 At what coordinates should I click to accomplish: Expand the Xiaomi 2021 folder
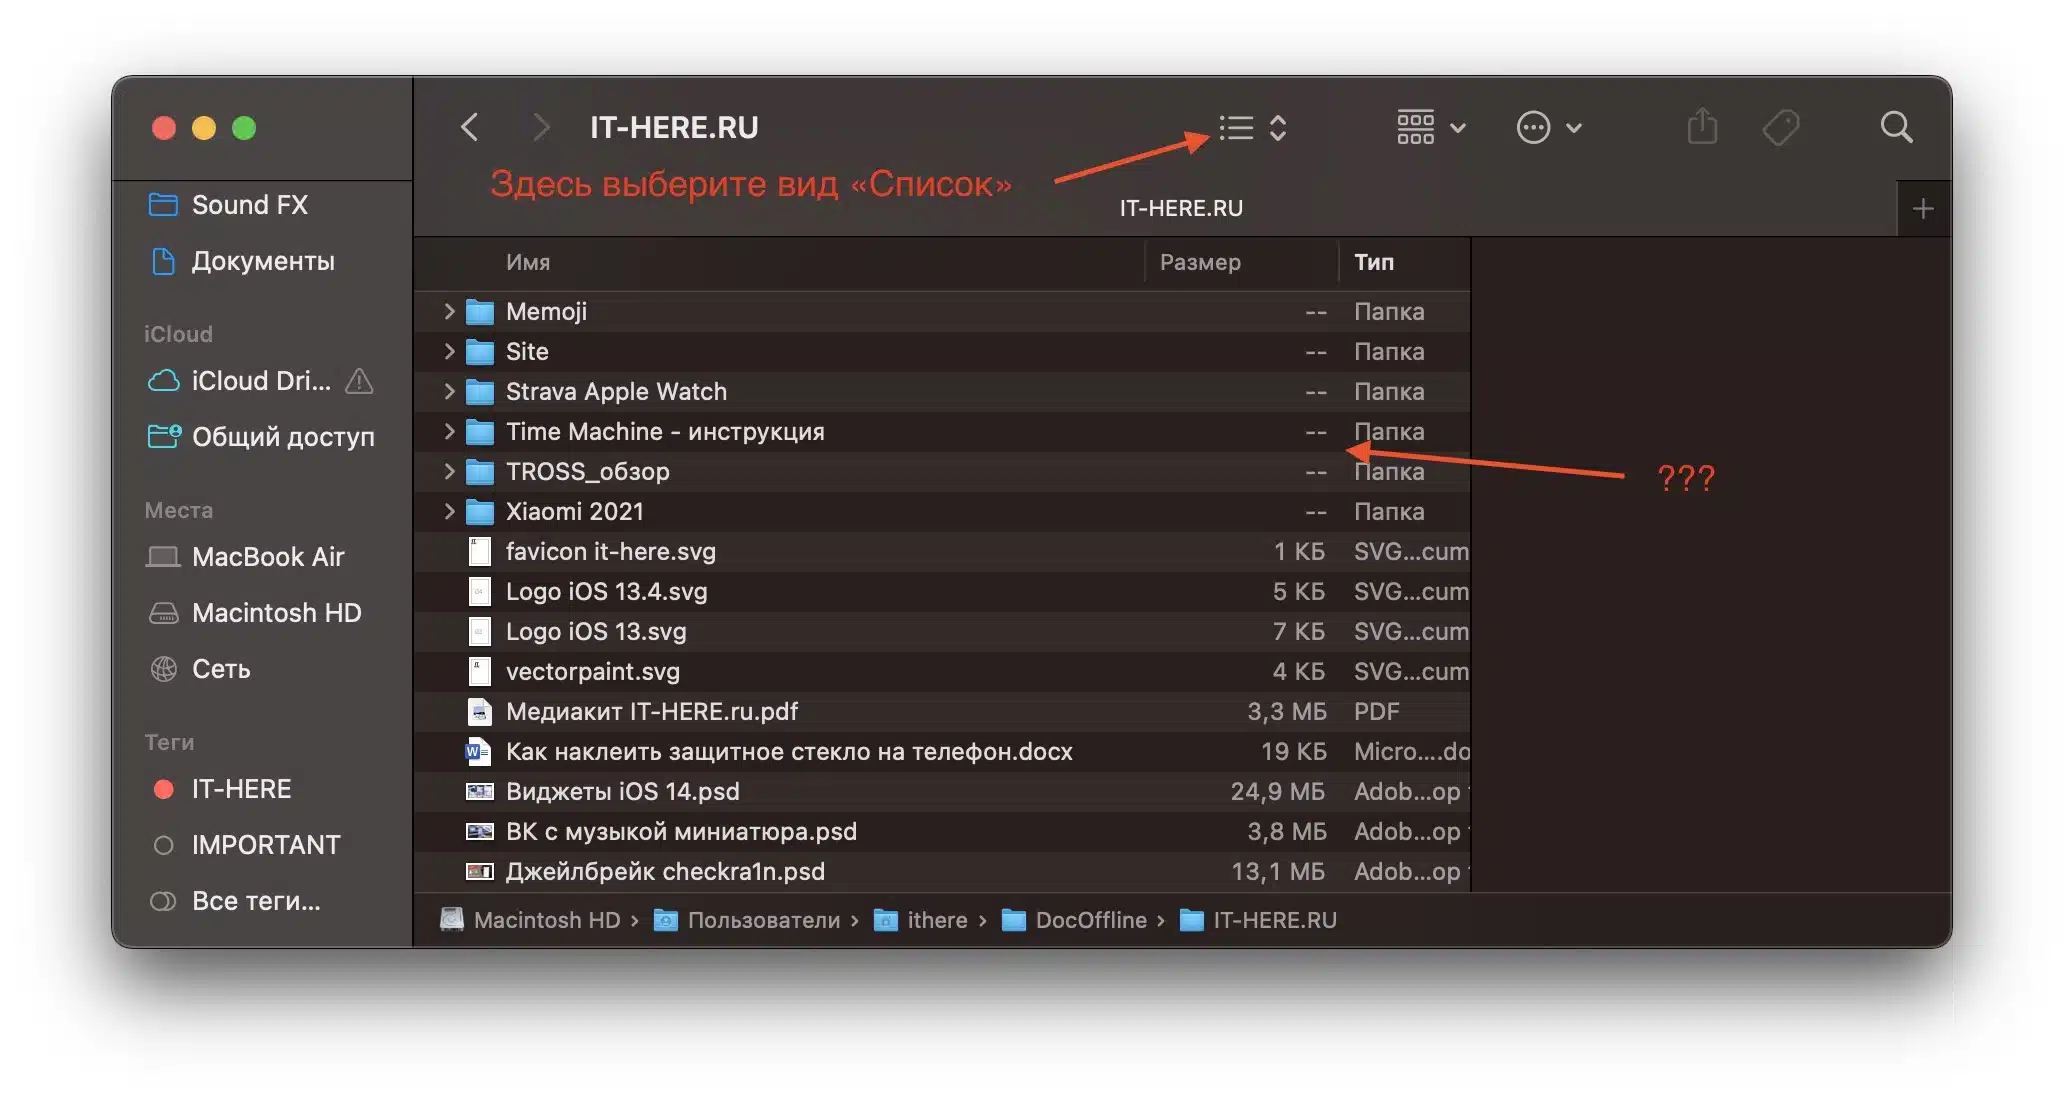pos(448,511)
